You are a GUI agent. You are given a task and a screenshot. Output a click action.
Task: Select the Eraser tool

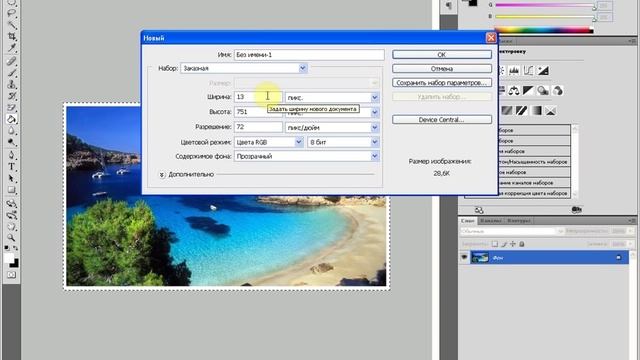11,108
